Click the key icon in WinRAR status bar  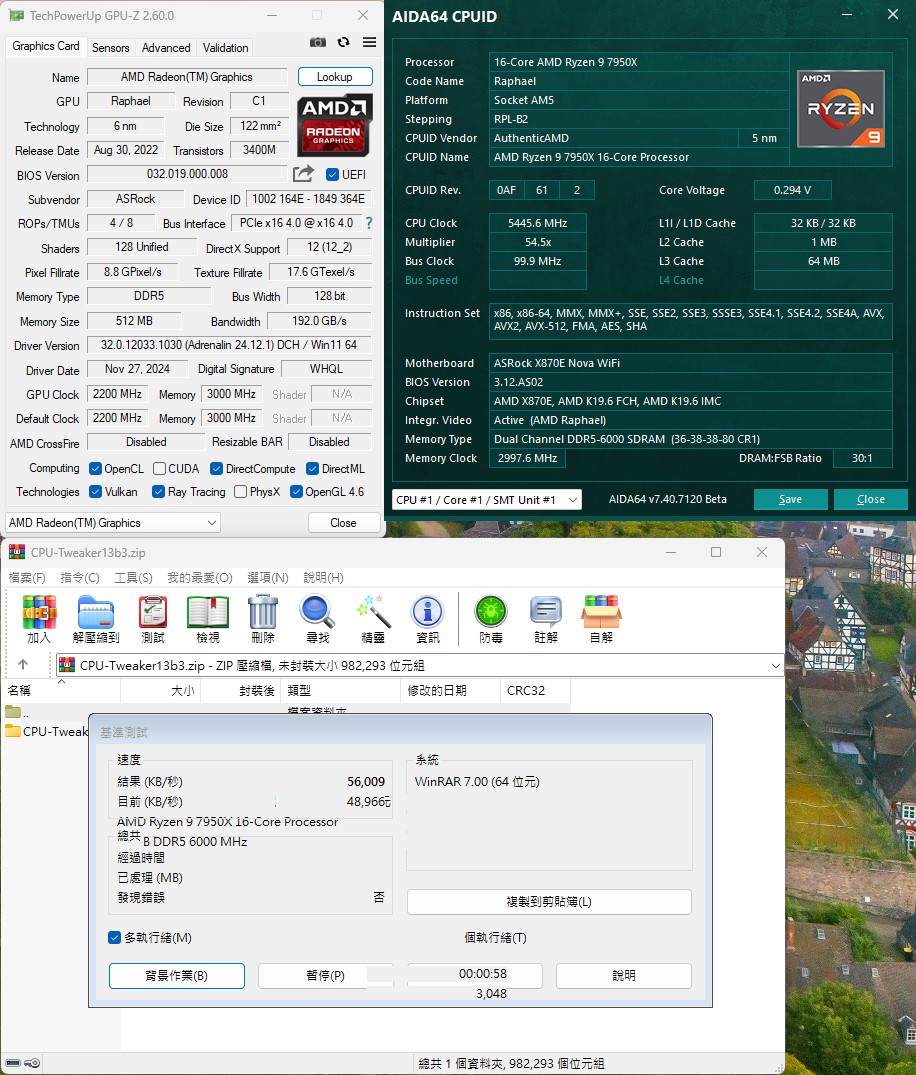32,1063
